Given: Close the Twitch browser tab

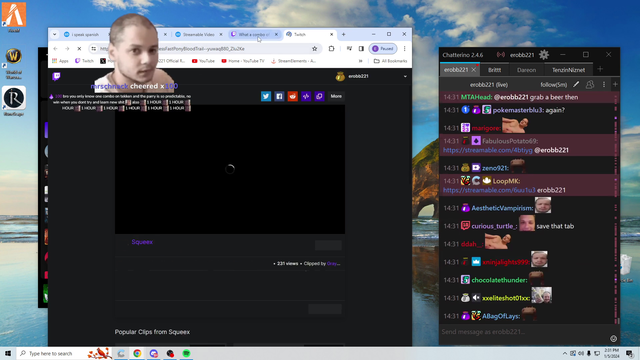Looking at the screenshot, I should (331, 35).
